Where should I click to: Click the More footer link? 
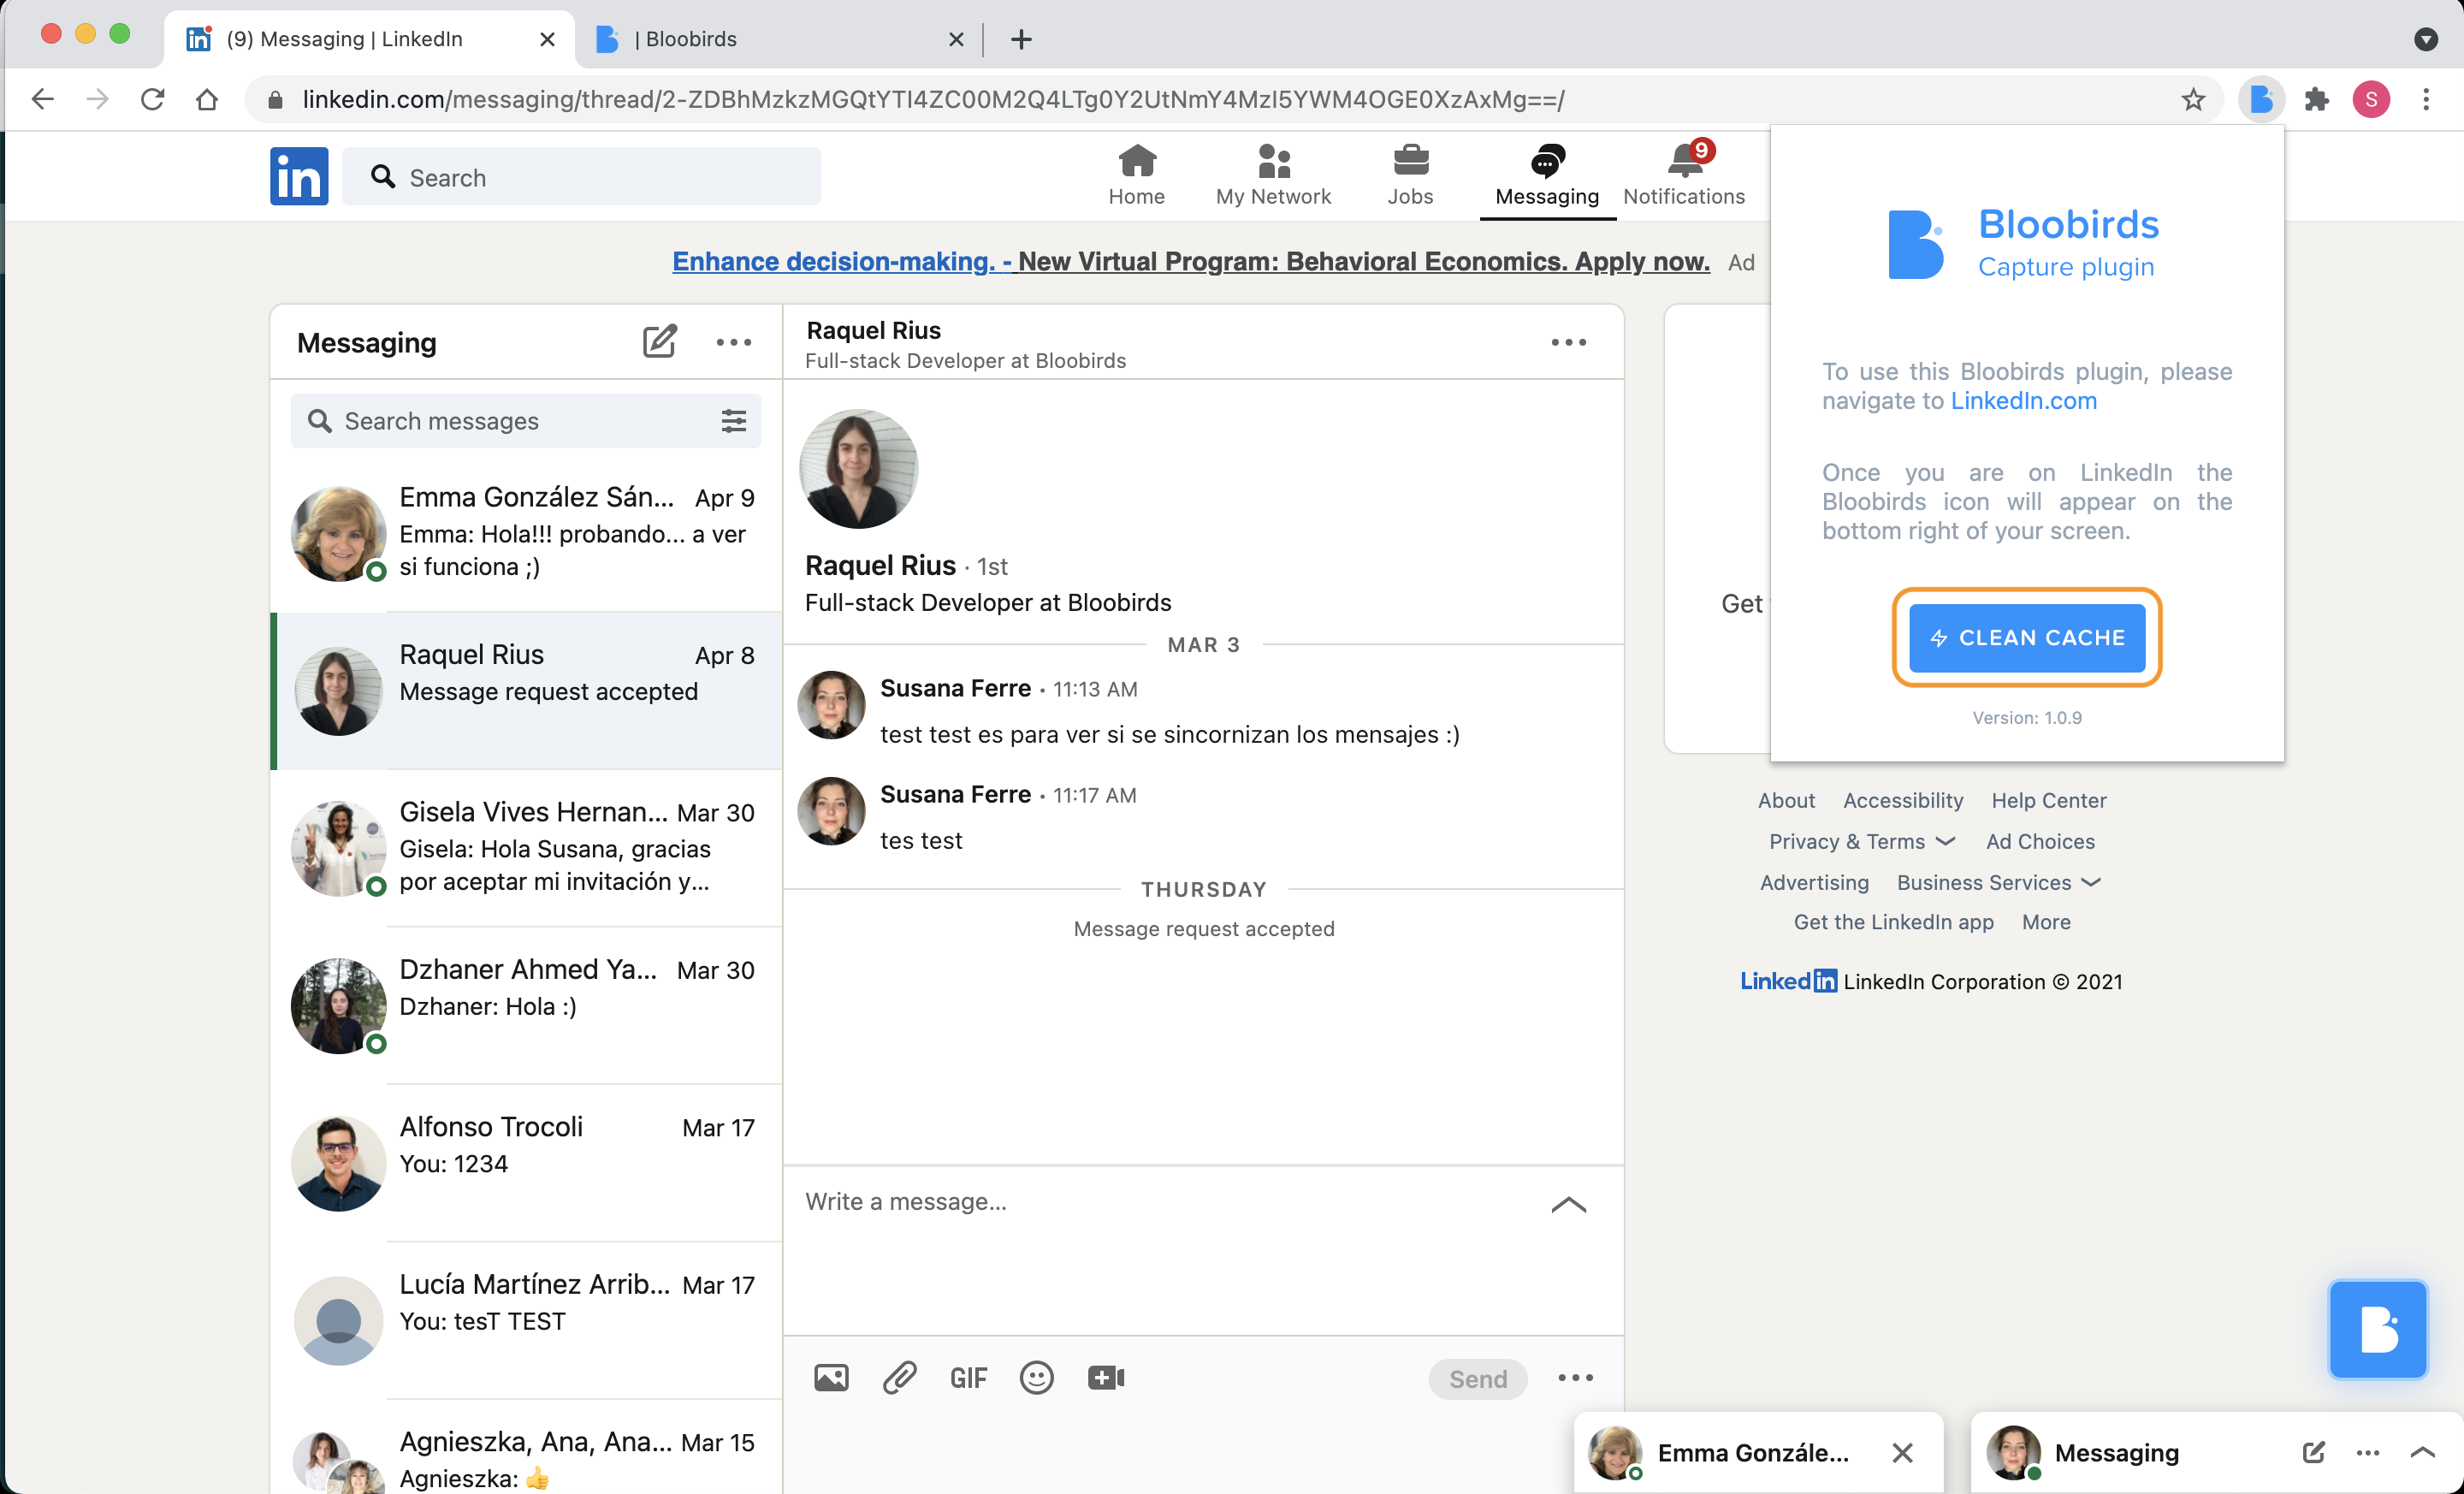(2046, 922)
